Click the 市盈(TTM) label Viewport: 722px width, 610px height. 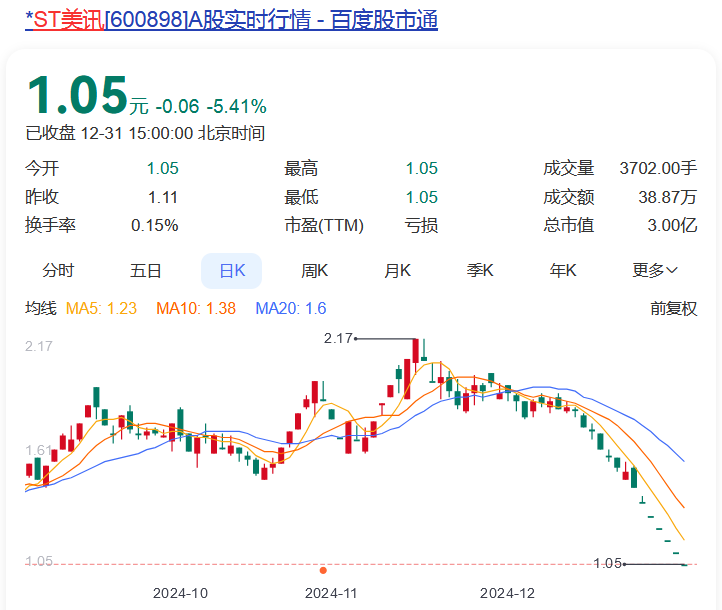(x=324, y=226)
